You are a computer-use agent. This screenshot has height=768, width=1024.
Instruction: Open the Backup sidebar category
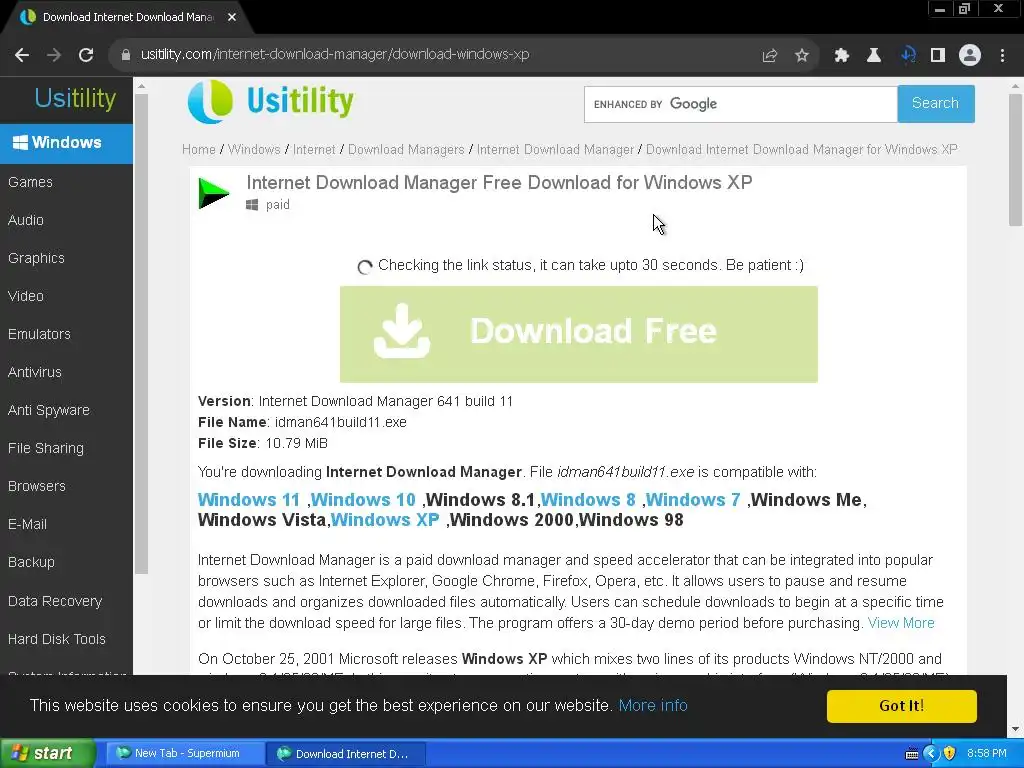pos(31,562)
